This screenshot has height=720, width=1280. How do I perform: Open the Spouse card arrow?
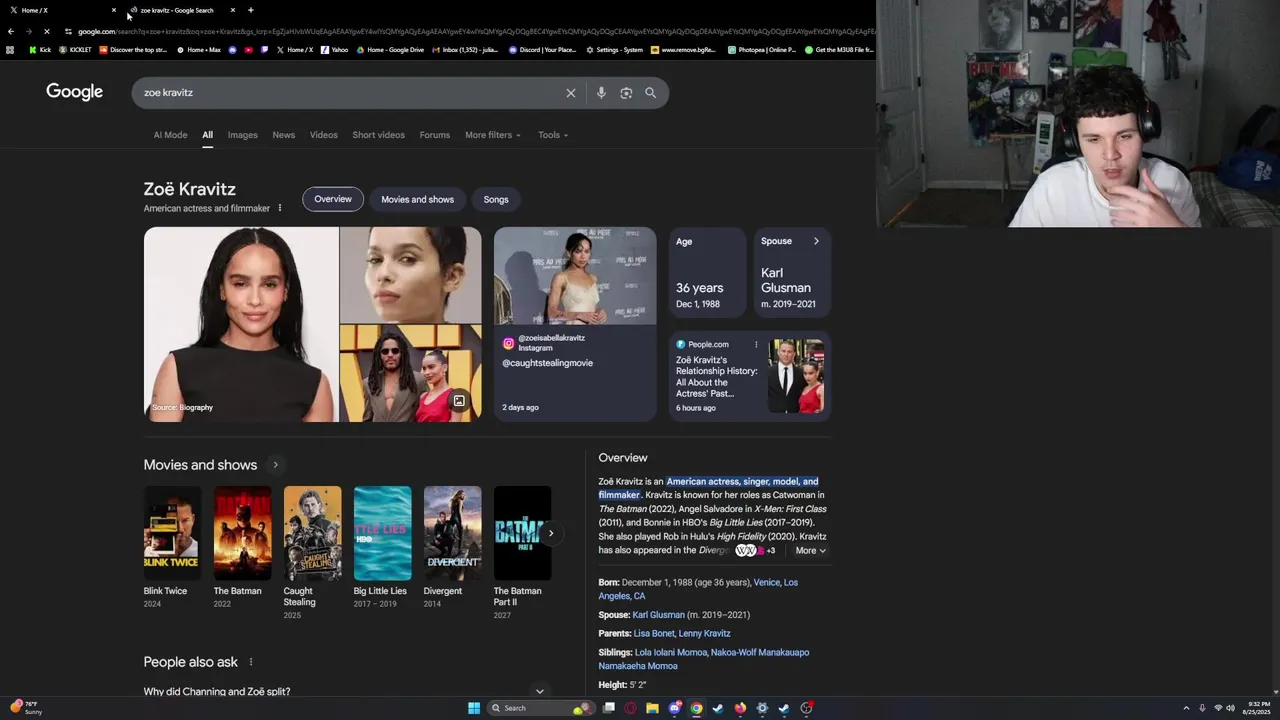[x=816, y=241]
